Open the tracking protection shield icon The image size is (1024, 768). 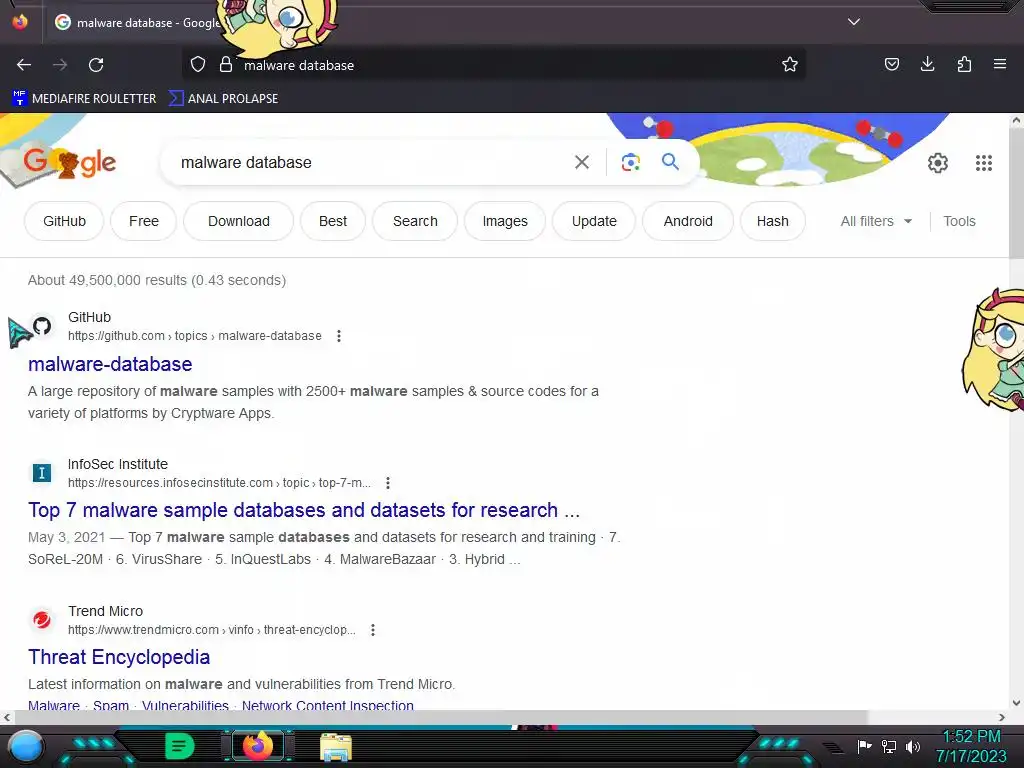pyautogui.click(x=198, y=65)
